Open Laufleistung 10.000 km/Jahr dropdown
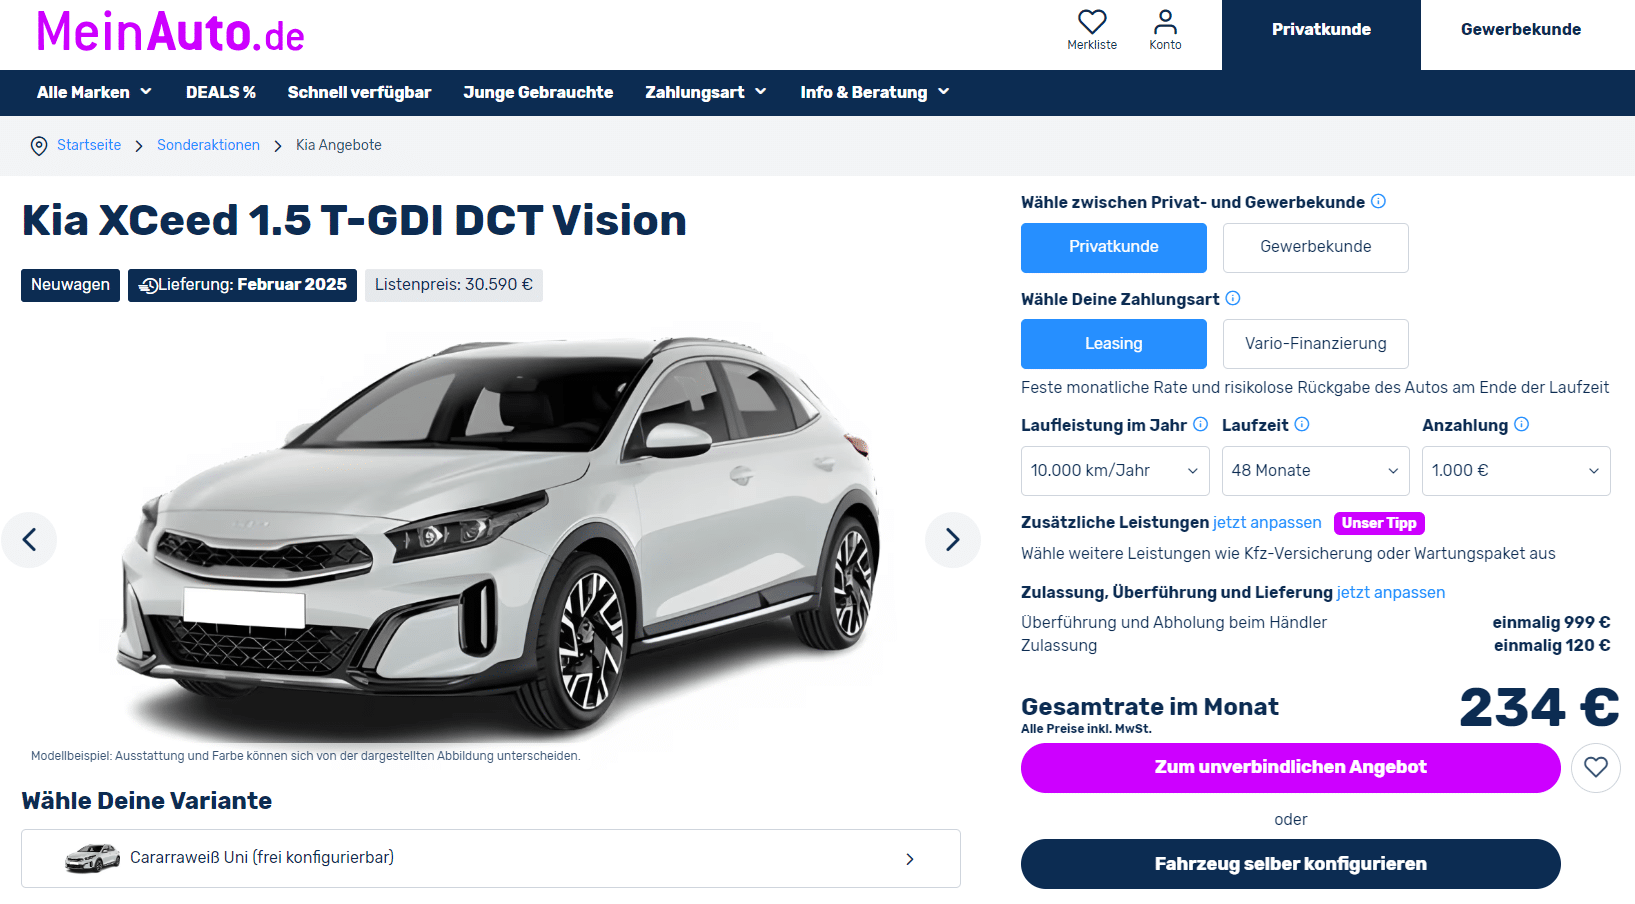The height and width of the screenshot is (904, 1635). 1115,471
